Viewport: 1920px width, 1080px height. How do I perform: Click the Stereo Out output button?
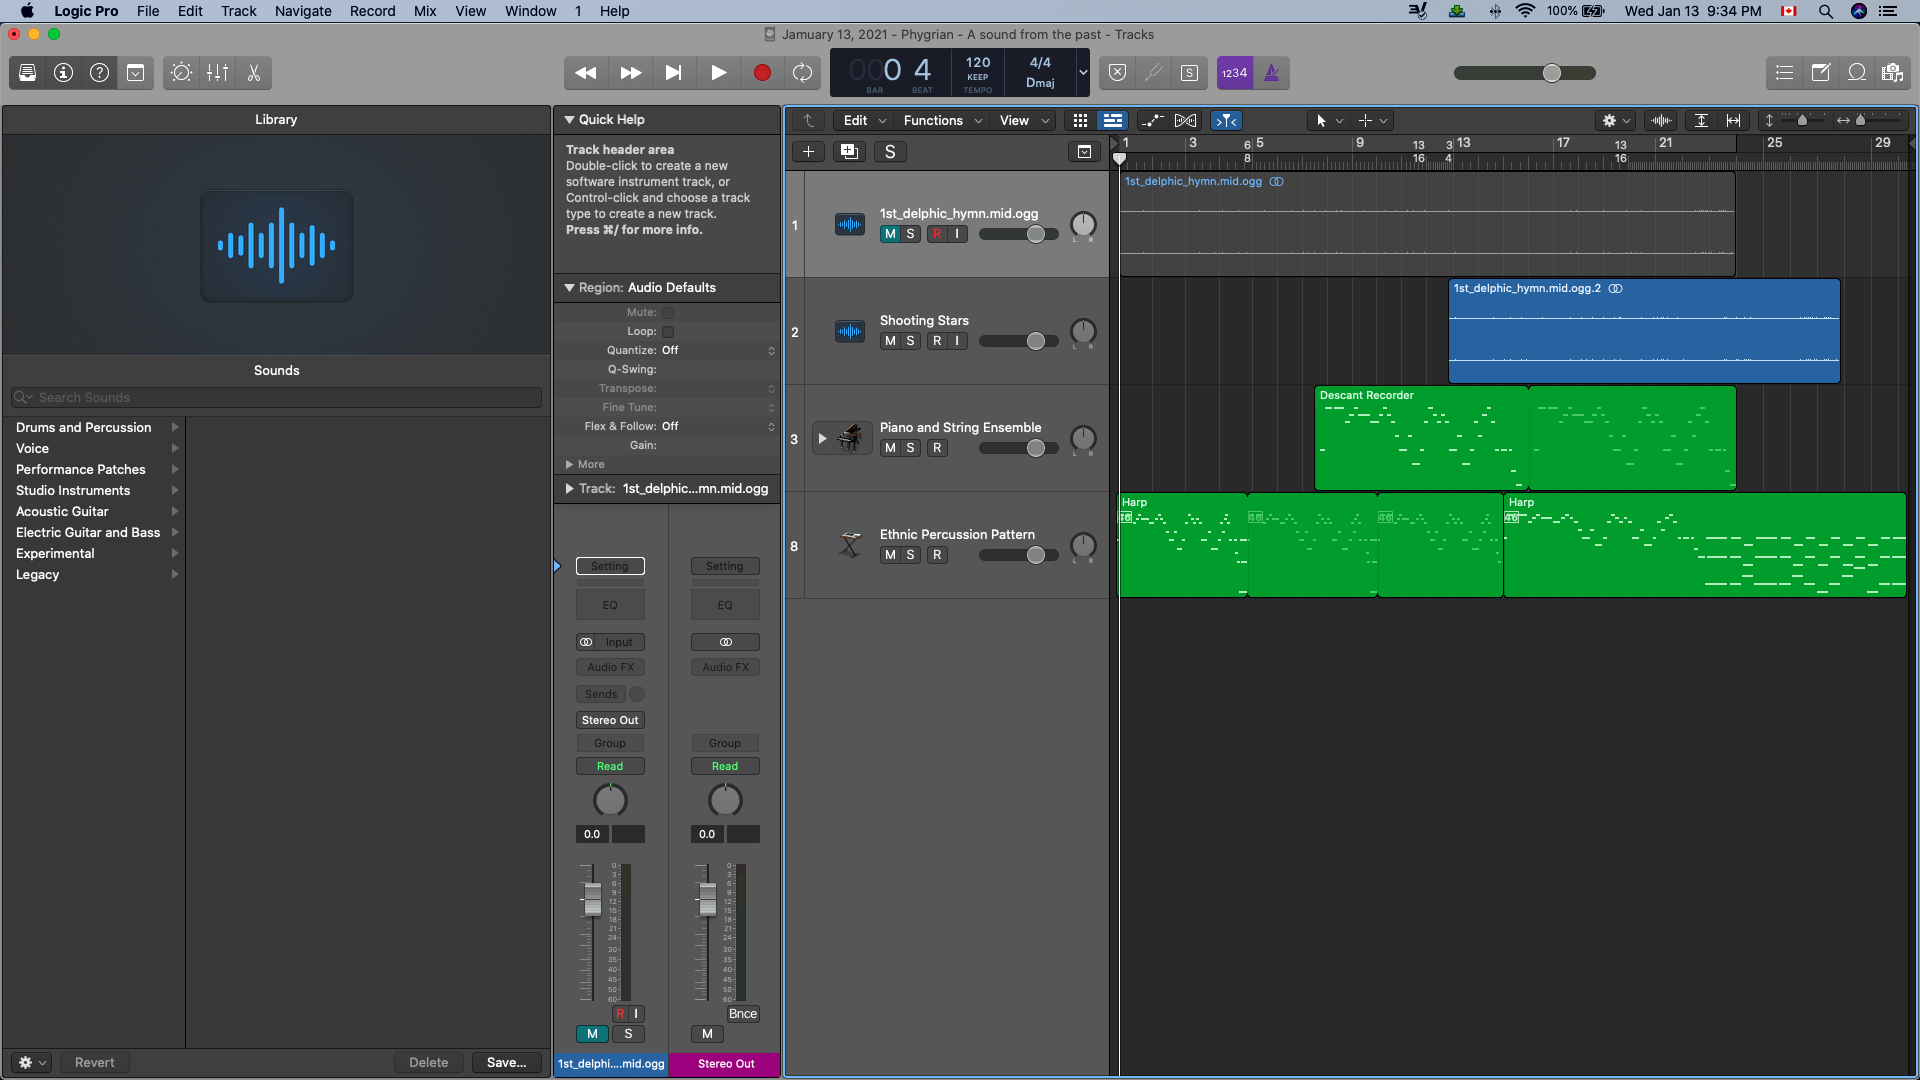coord(610,720)
